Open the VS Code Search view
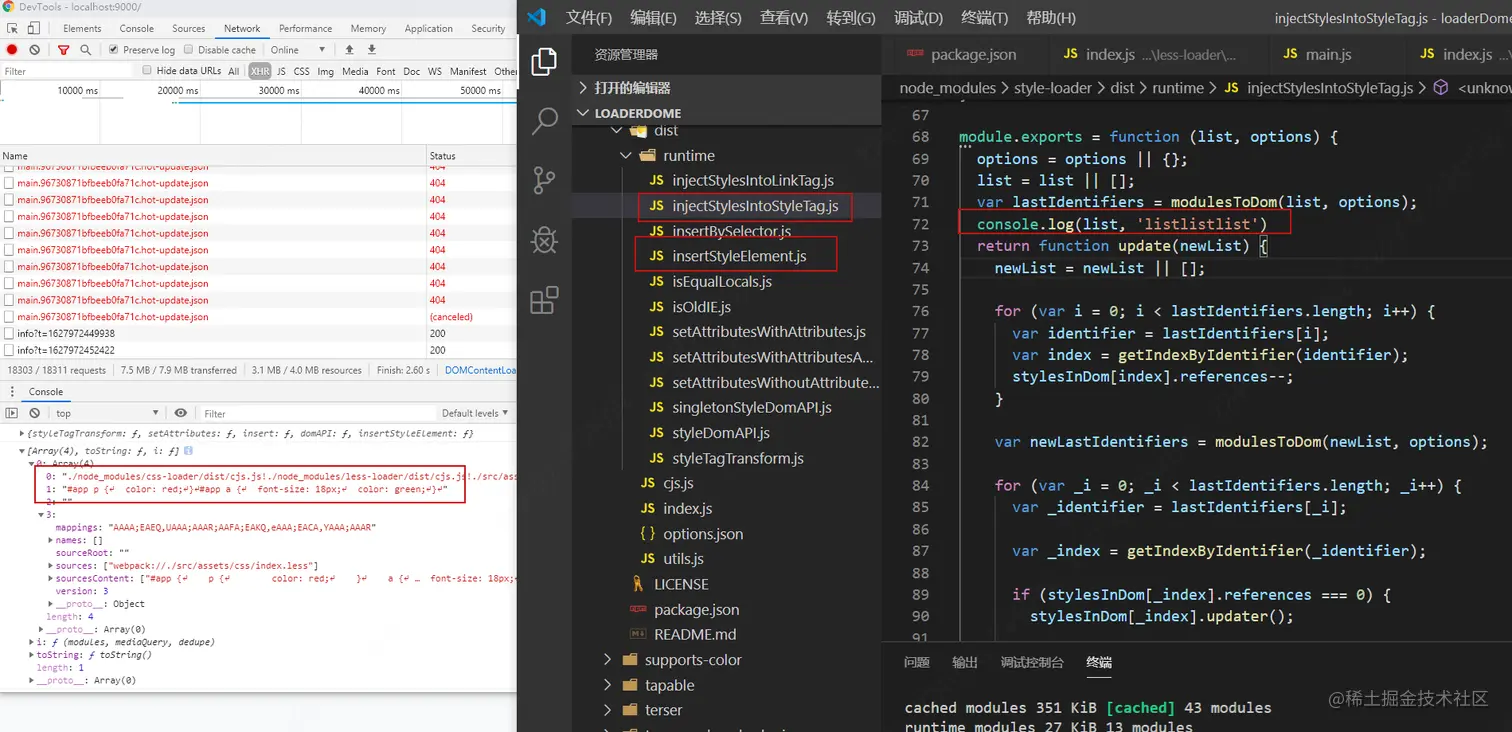Screen dimensions: 1512x732 tap(544, 122)
